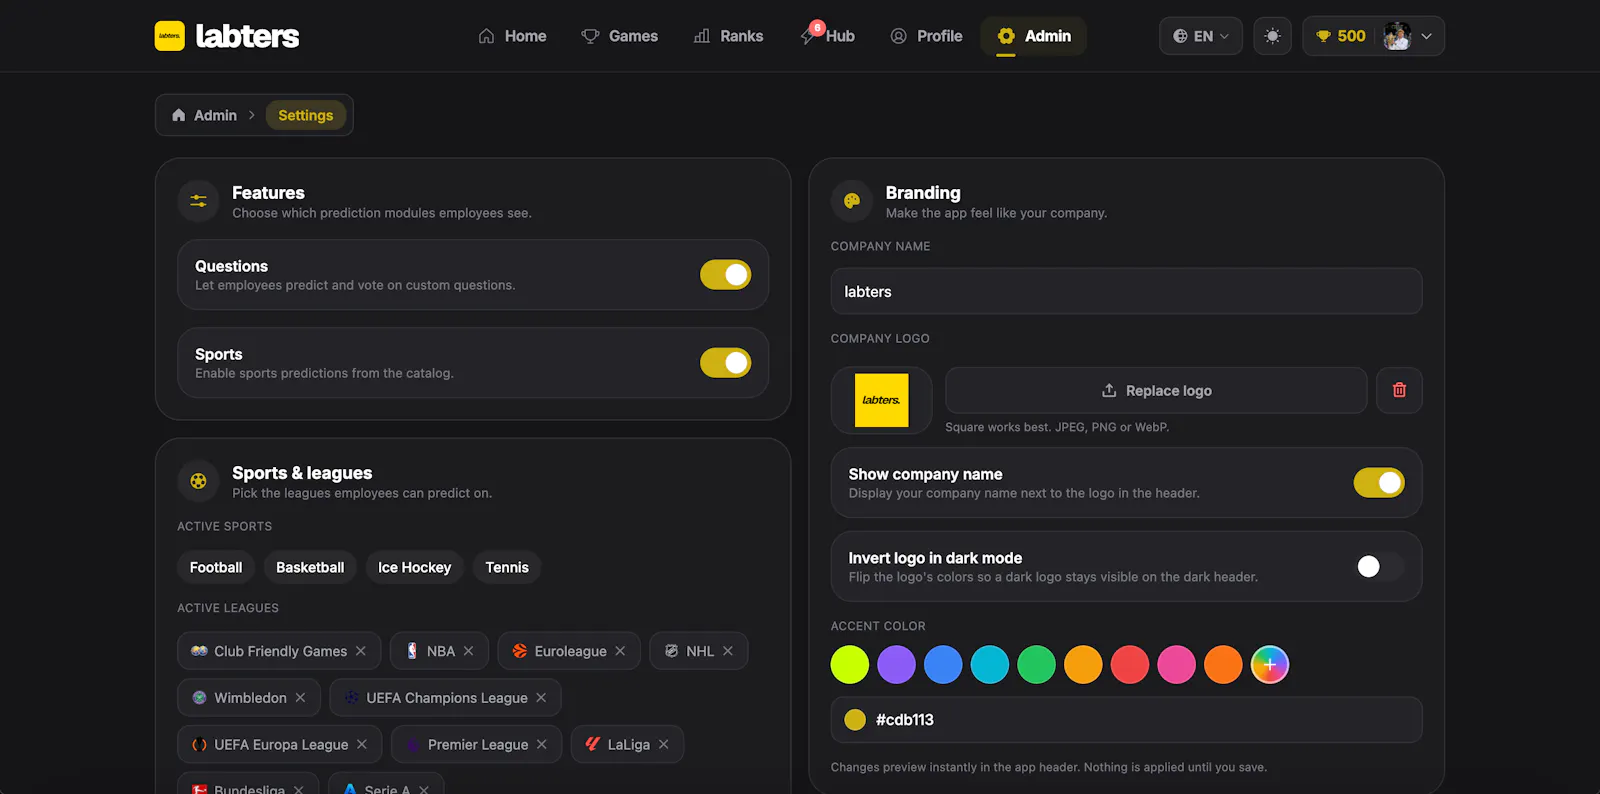
Task: Click the Replace logo button
Action: pos(1156,390)
